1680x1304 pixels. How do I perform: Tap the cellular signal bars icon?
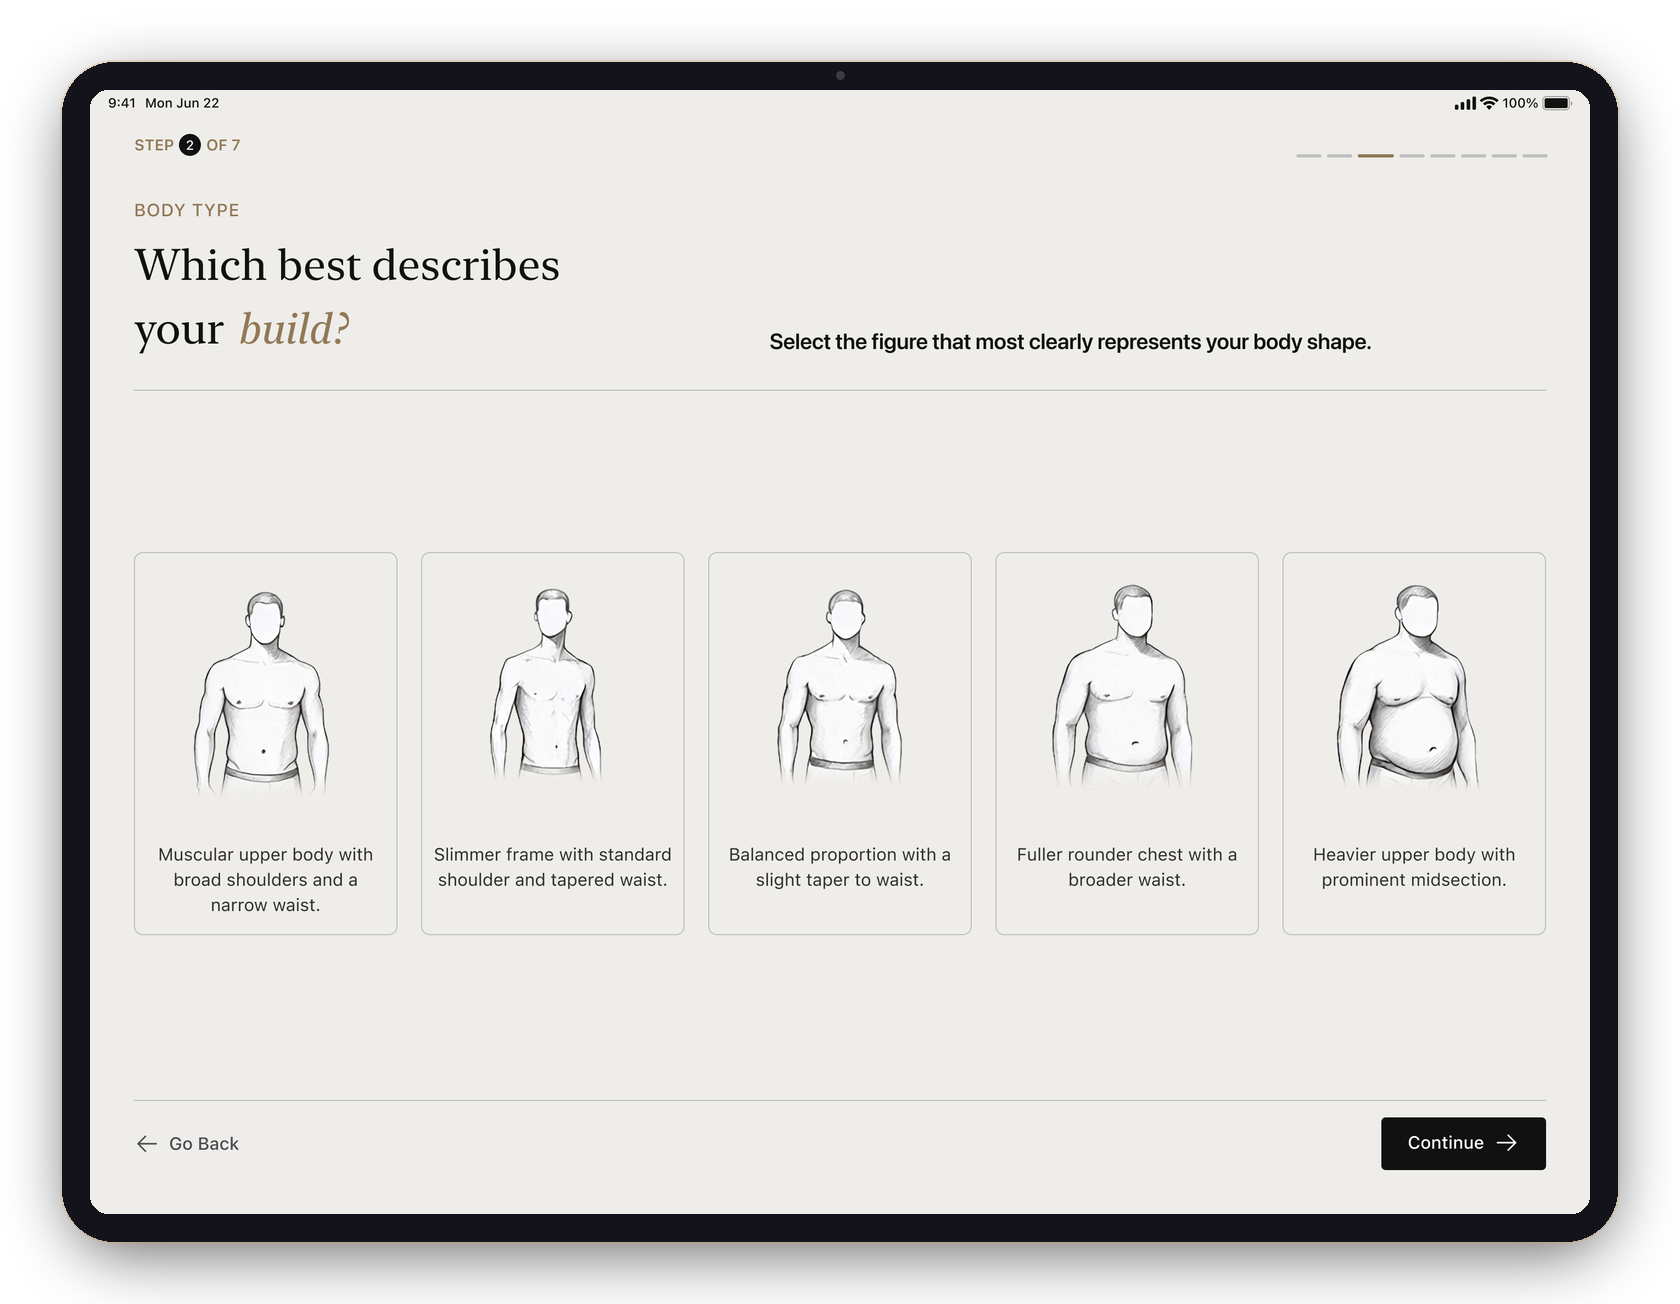coord(1465,103)
